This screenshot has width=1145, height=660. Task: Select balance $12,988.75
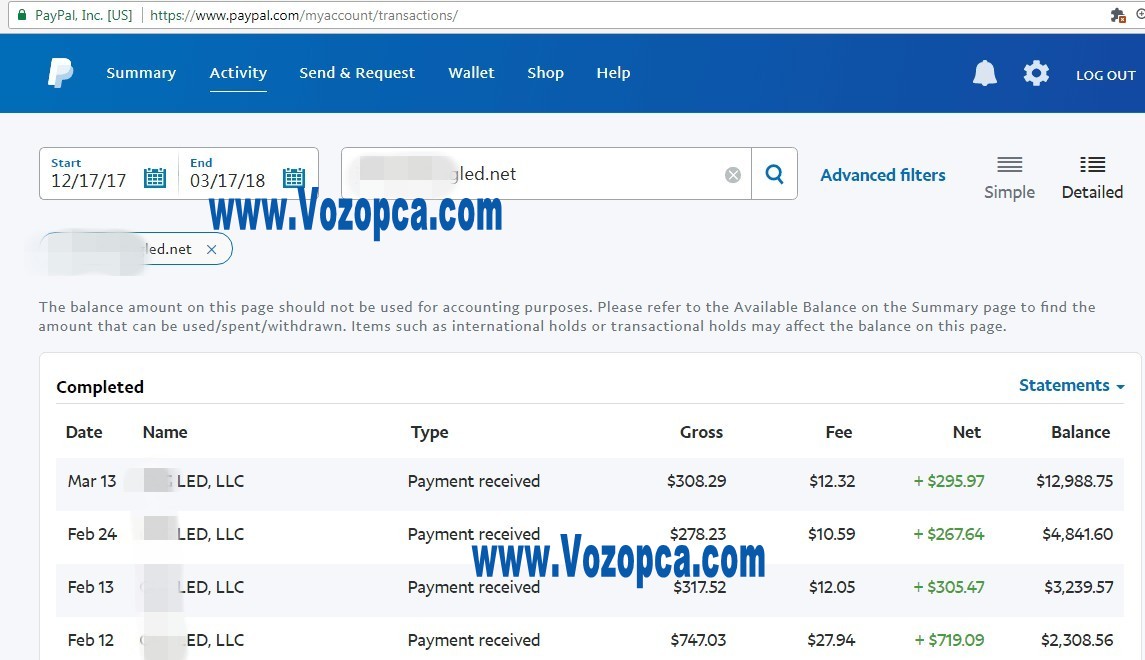[x=1074, y=482]
